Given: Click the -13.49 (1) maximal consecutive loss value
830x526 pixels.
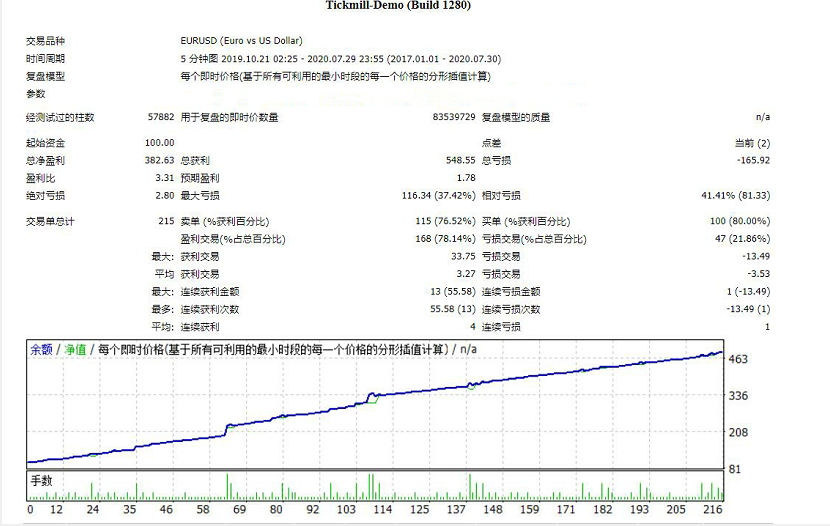Looking at the screenshot, I should pos(748,309).
